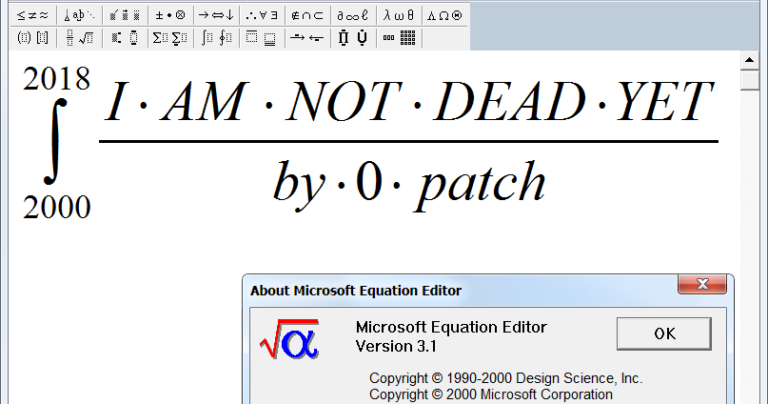Click the word AM in the numerator
Screen dimensions: 768x404
tap(204, 101)
